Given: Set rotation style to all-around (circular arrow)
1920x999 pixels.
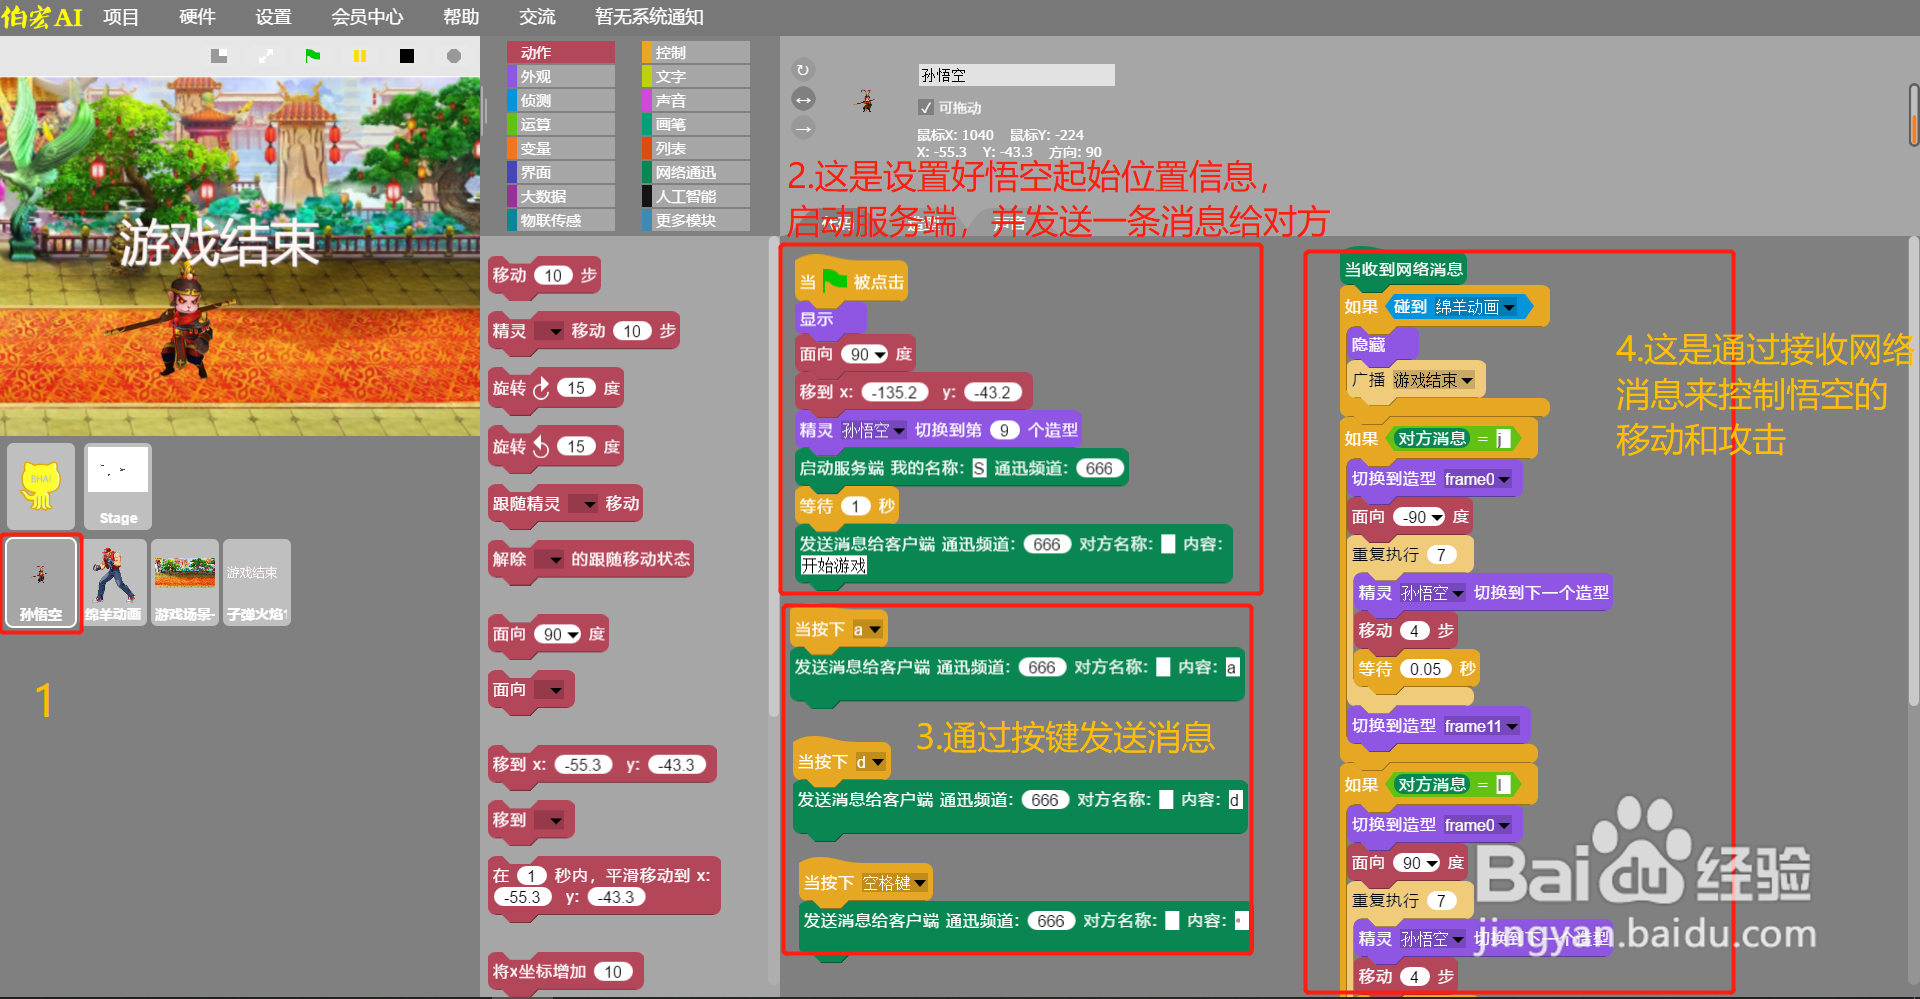Looking at the screenshot, I should point(802,70).
